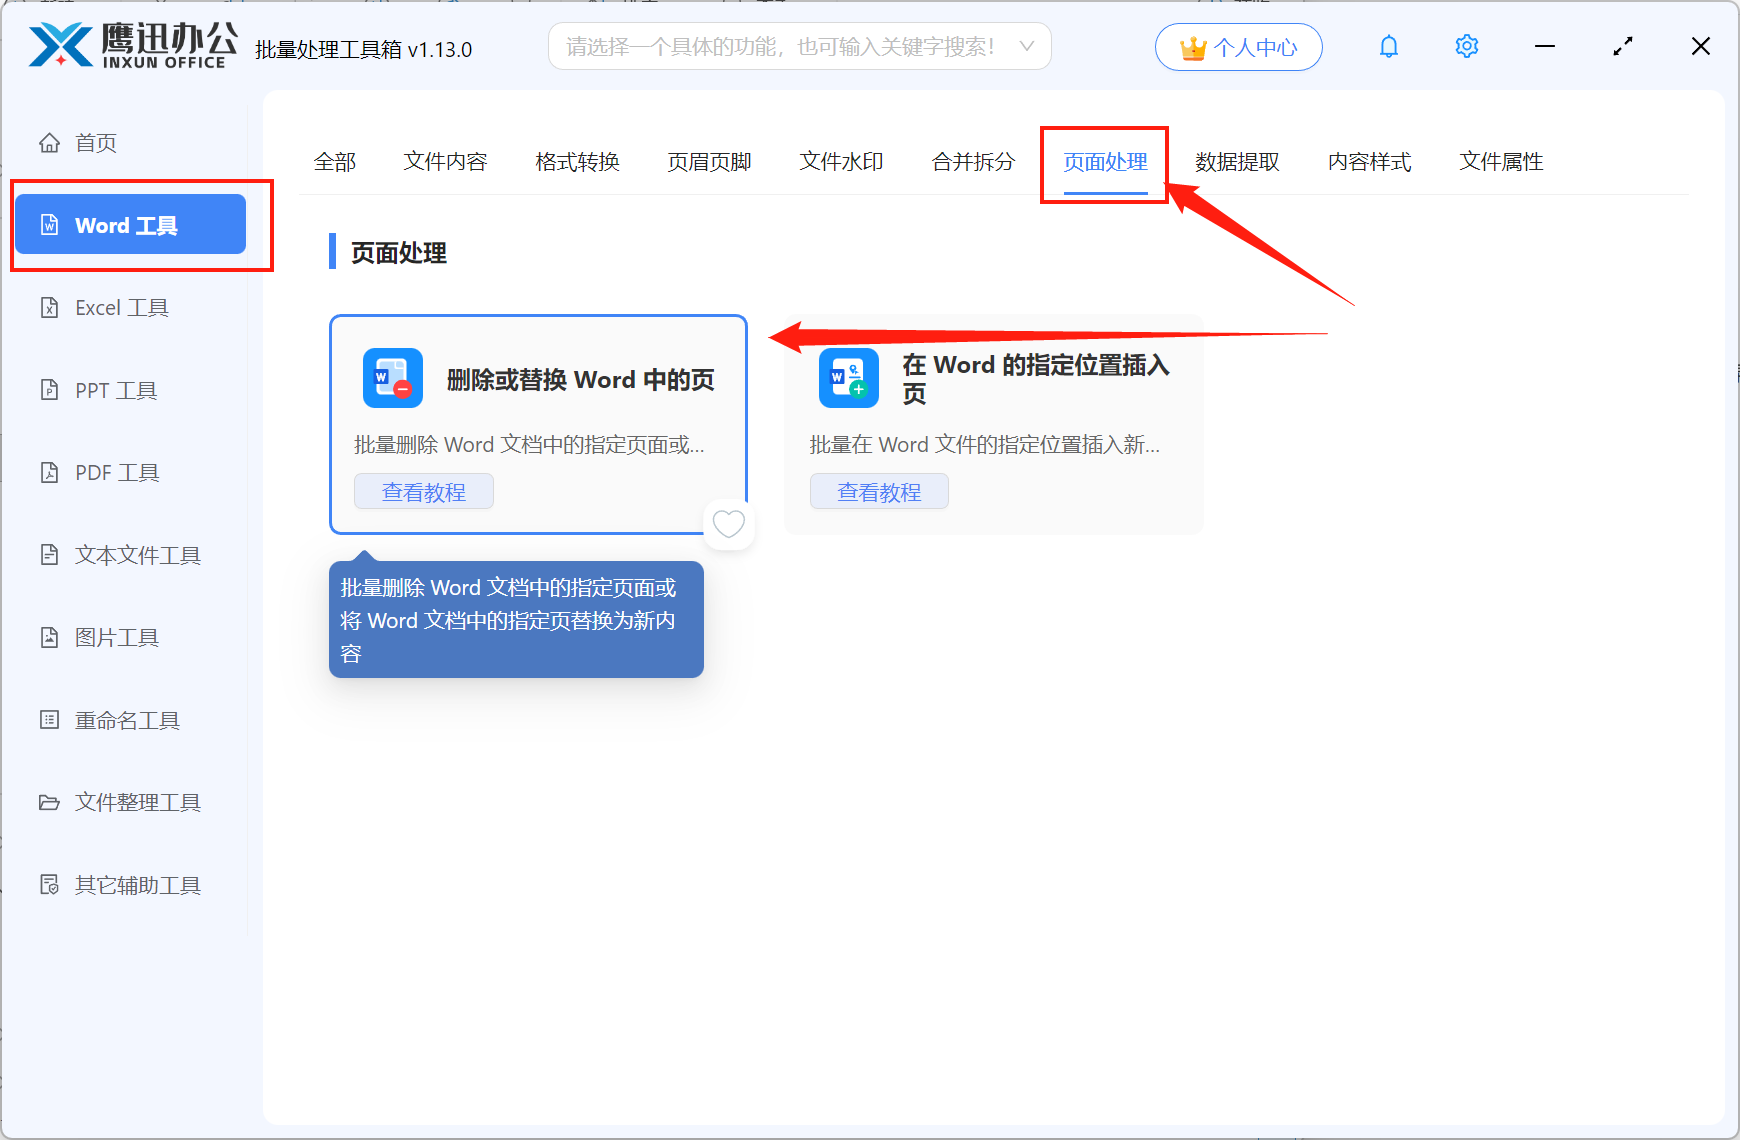Switch to the 数据提取 tab
The height and width of the screenshot is (1140, 1740).
[1237, 161]
